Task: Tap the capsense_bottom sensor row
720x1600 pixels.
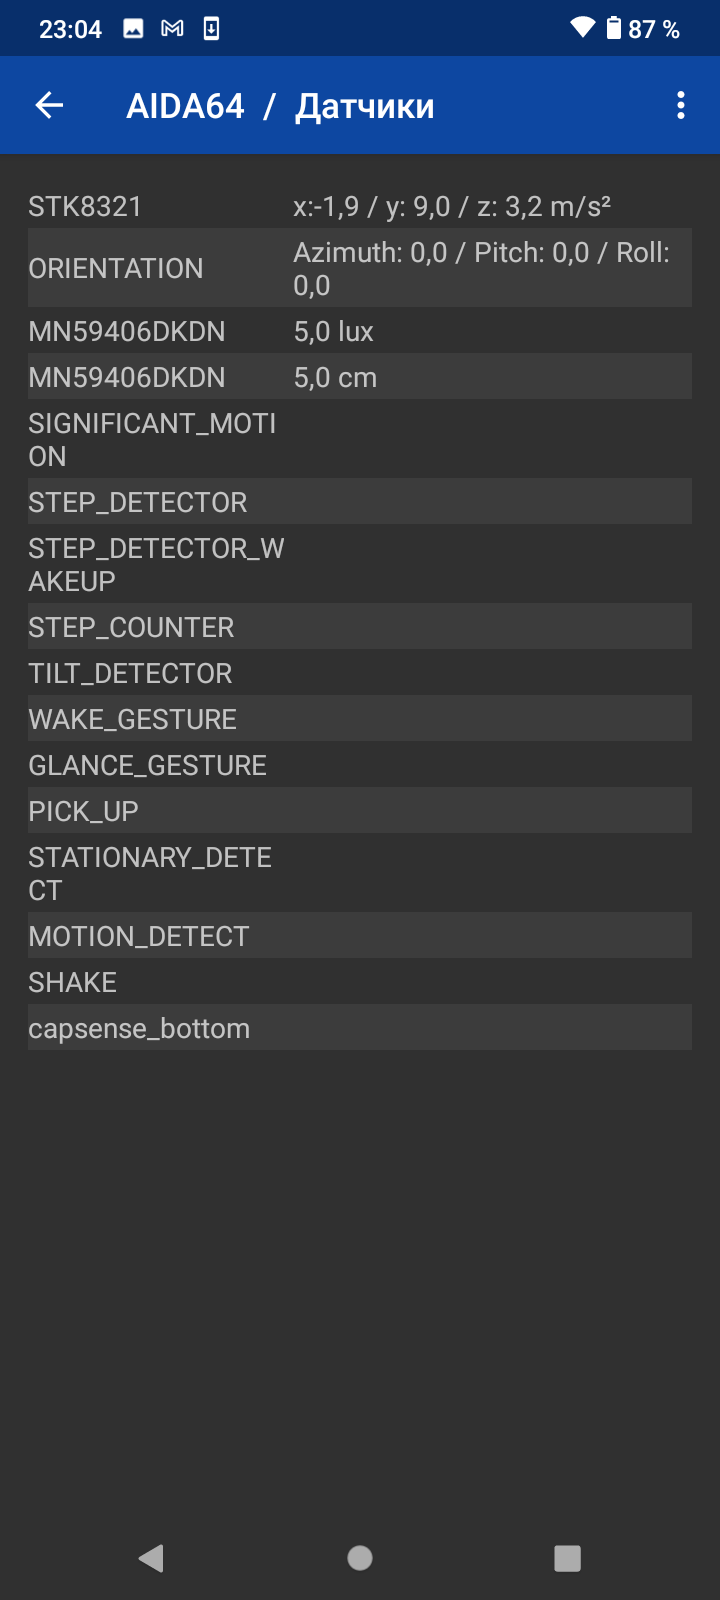Action: (360, 1028)
